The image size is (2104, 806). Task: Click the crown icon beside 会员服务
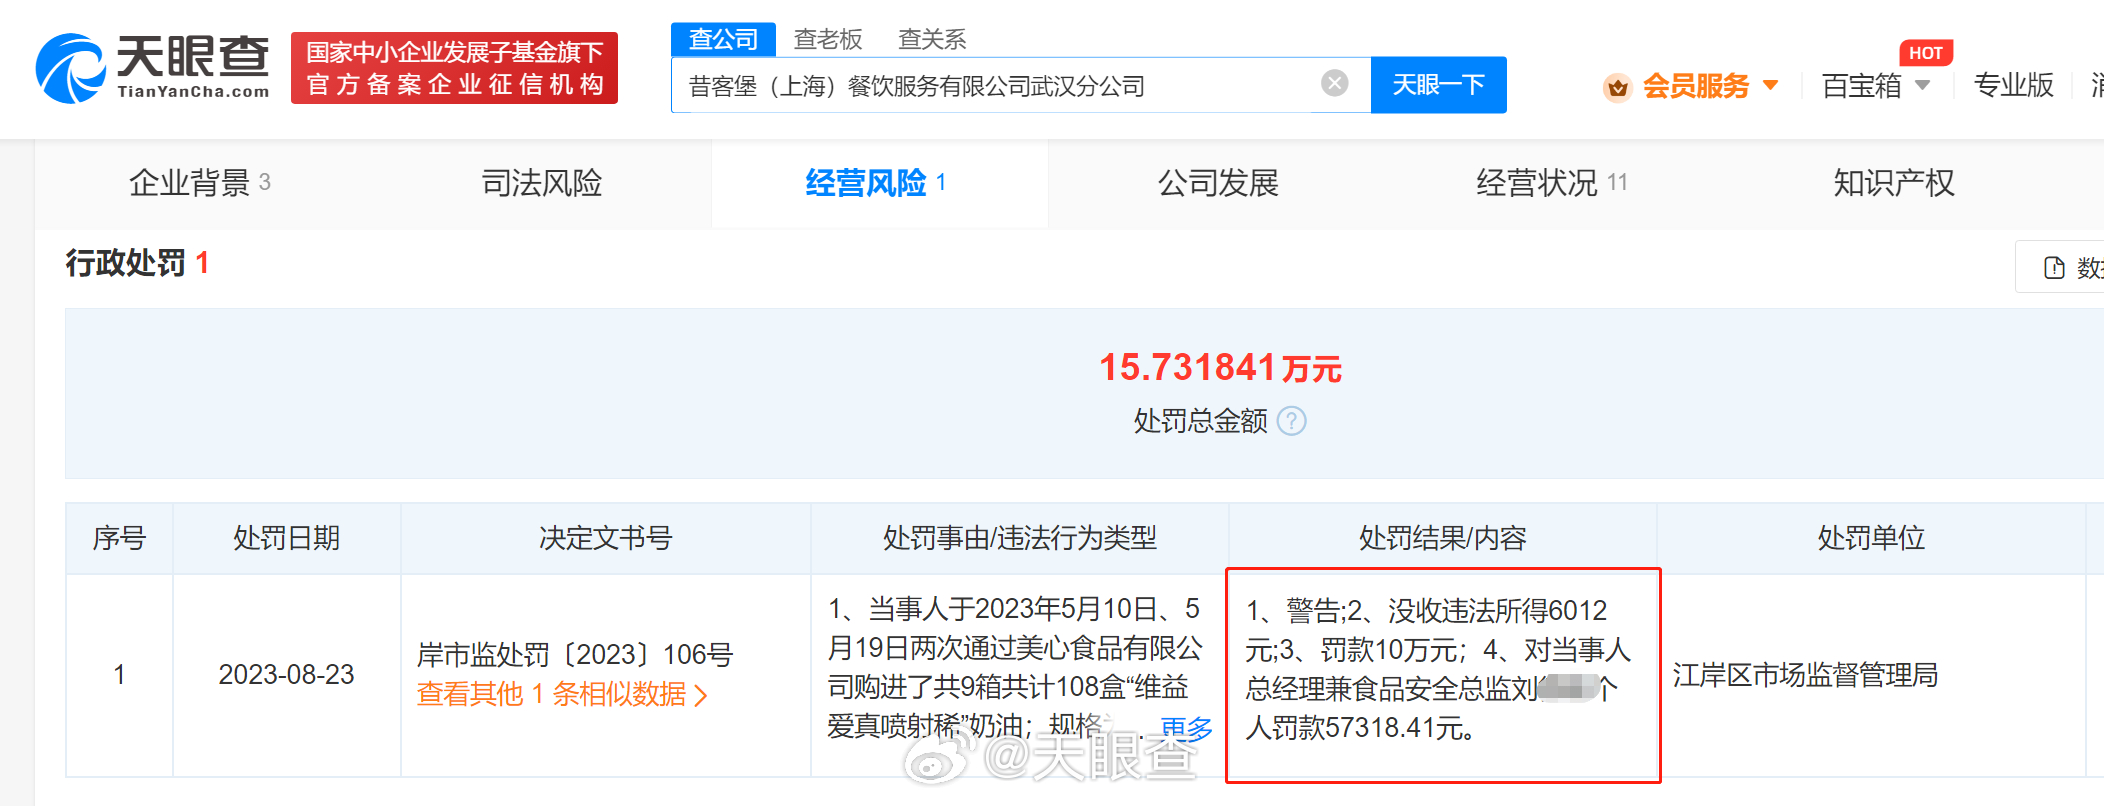(1617, 87)
